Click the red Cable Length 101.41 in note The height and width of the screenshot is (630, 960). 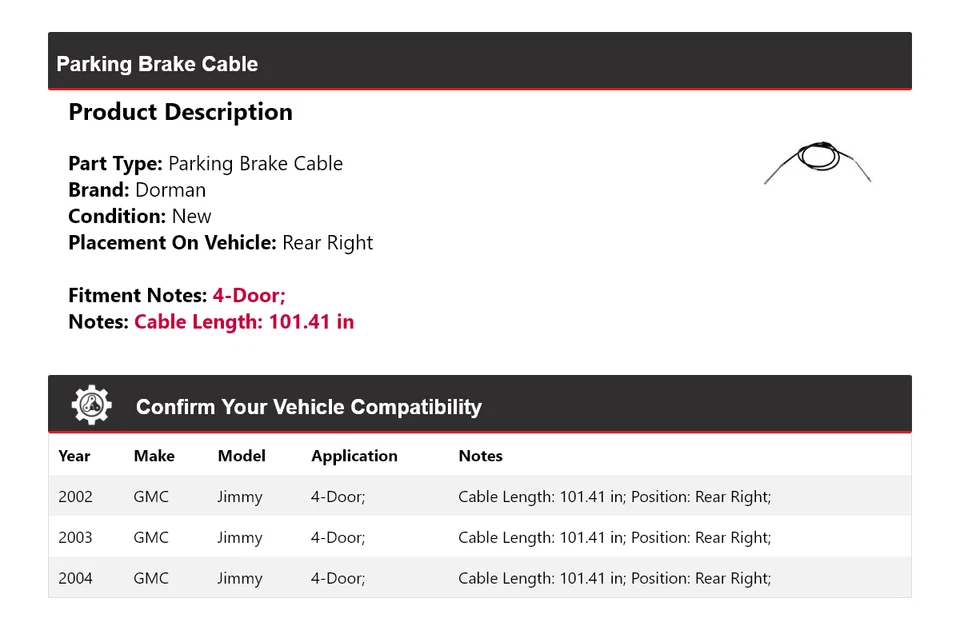244,322
